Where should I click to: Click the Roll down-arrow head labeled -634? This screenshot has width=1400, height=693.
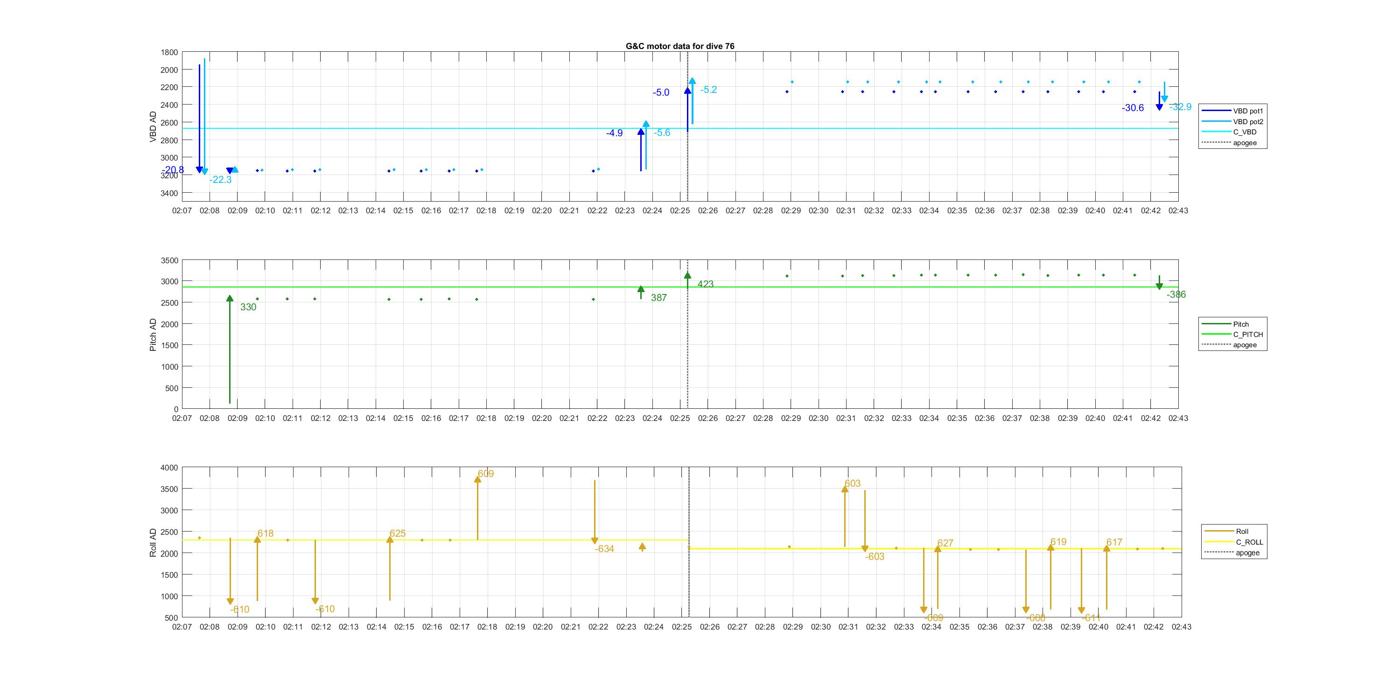point(595,541)
